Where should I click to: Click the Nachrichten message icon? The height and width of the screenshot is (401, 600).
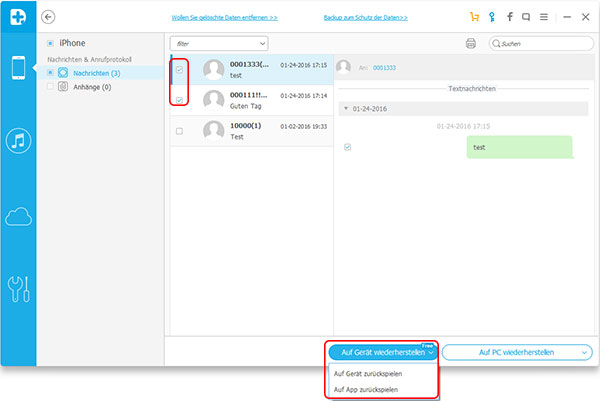(63, 73)
